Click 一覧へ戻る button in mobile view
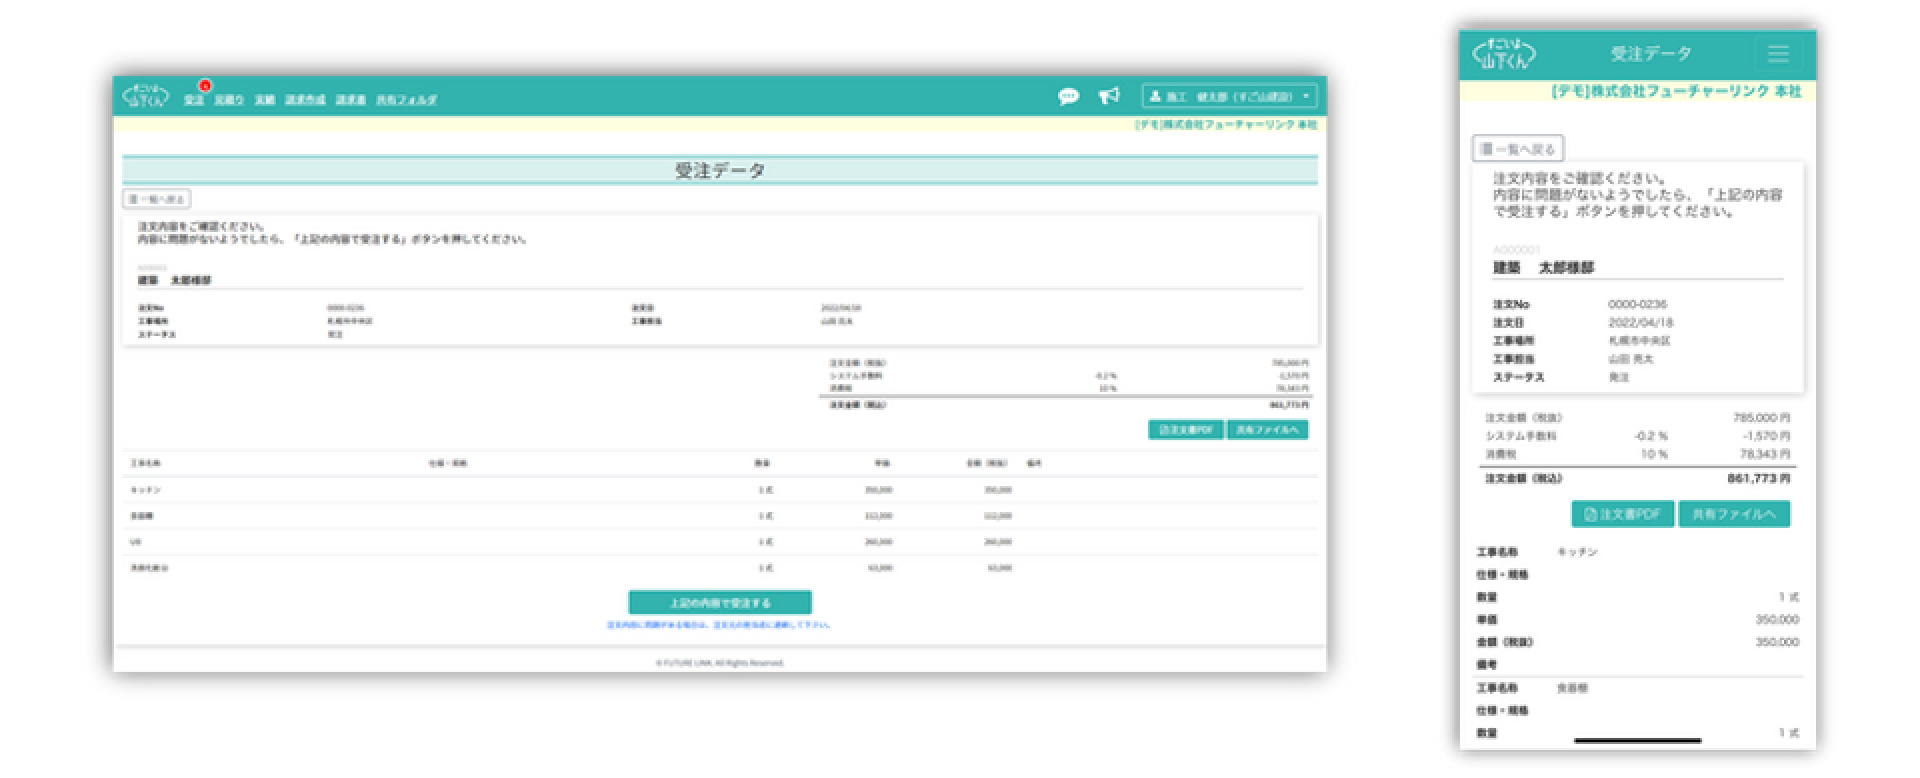 [1518, 149]
